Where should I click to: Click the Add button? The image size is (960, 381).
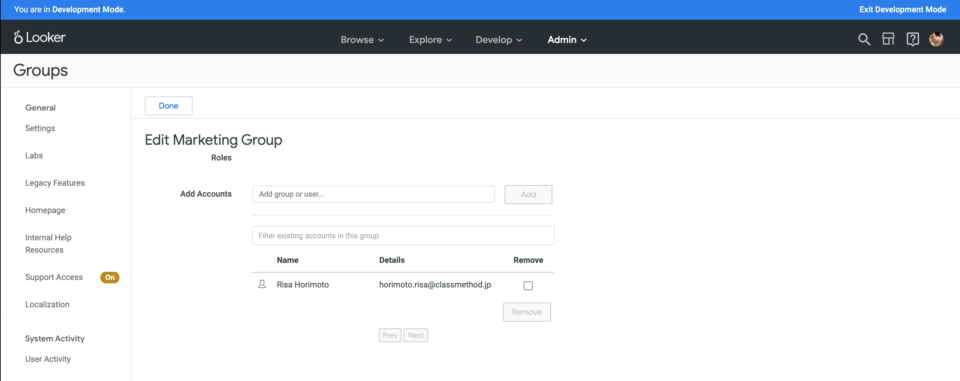(528, 195)
